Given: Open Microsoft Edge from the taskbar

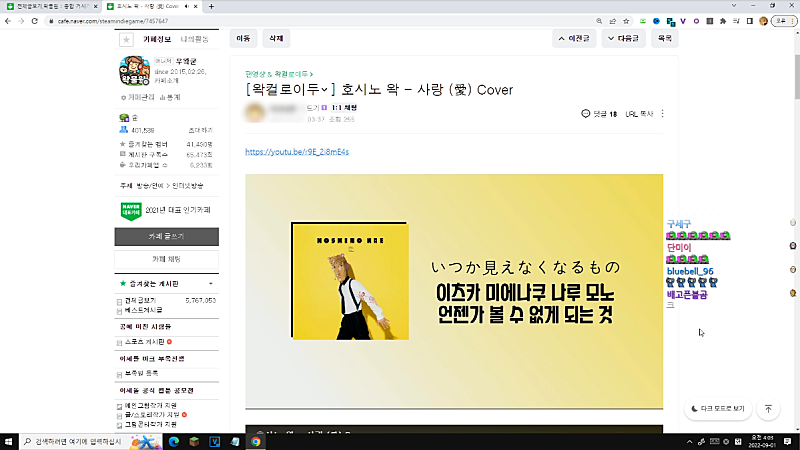Looking at the screenshot, I should (x=174, y=441).
